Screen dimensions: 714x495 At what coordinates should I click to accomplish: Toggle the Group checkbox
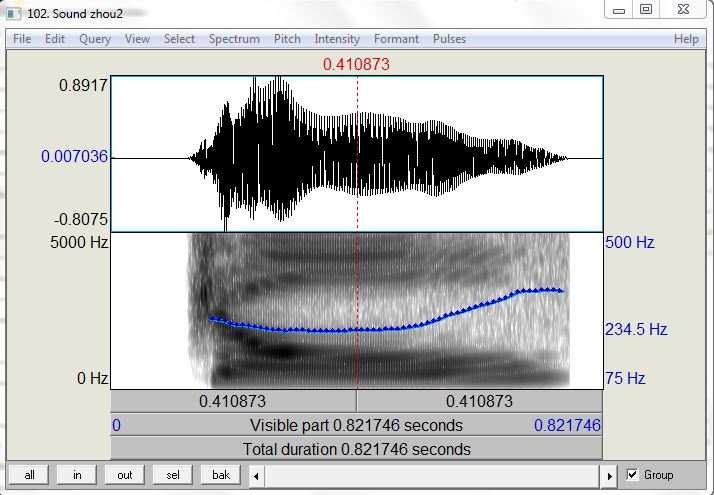click(632, 475)
